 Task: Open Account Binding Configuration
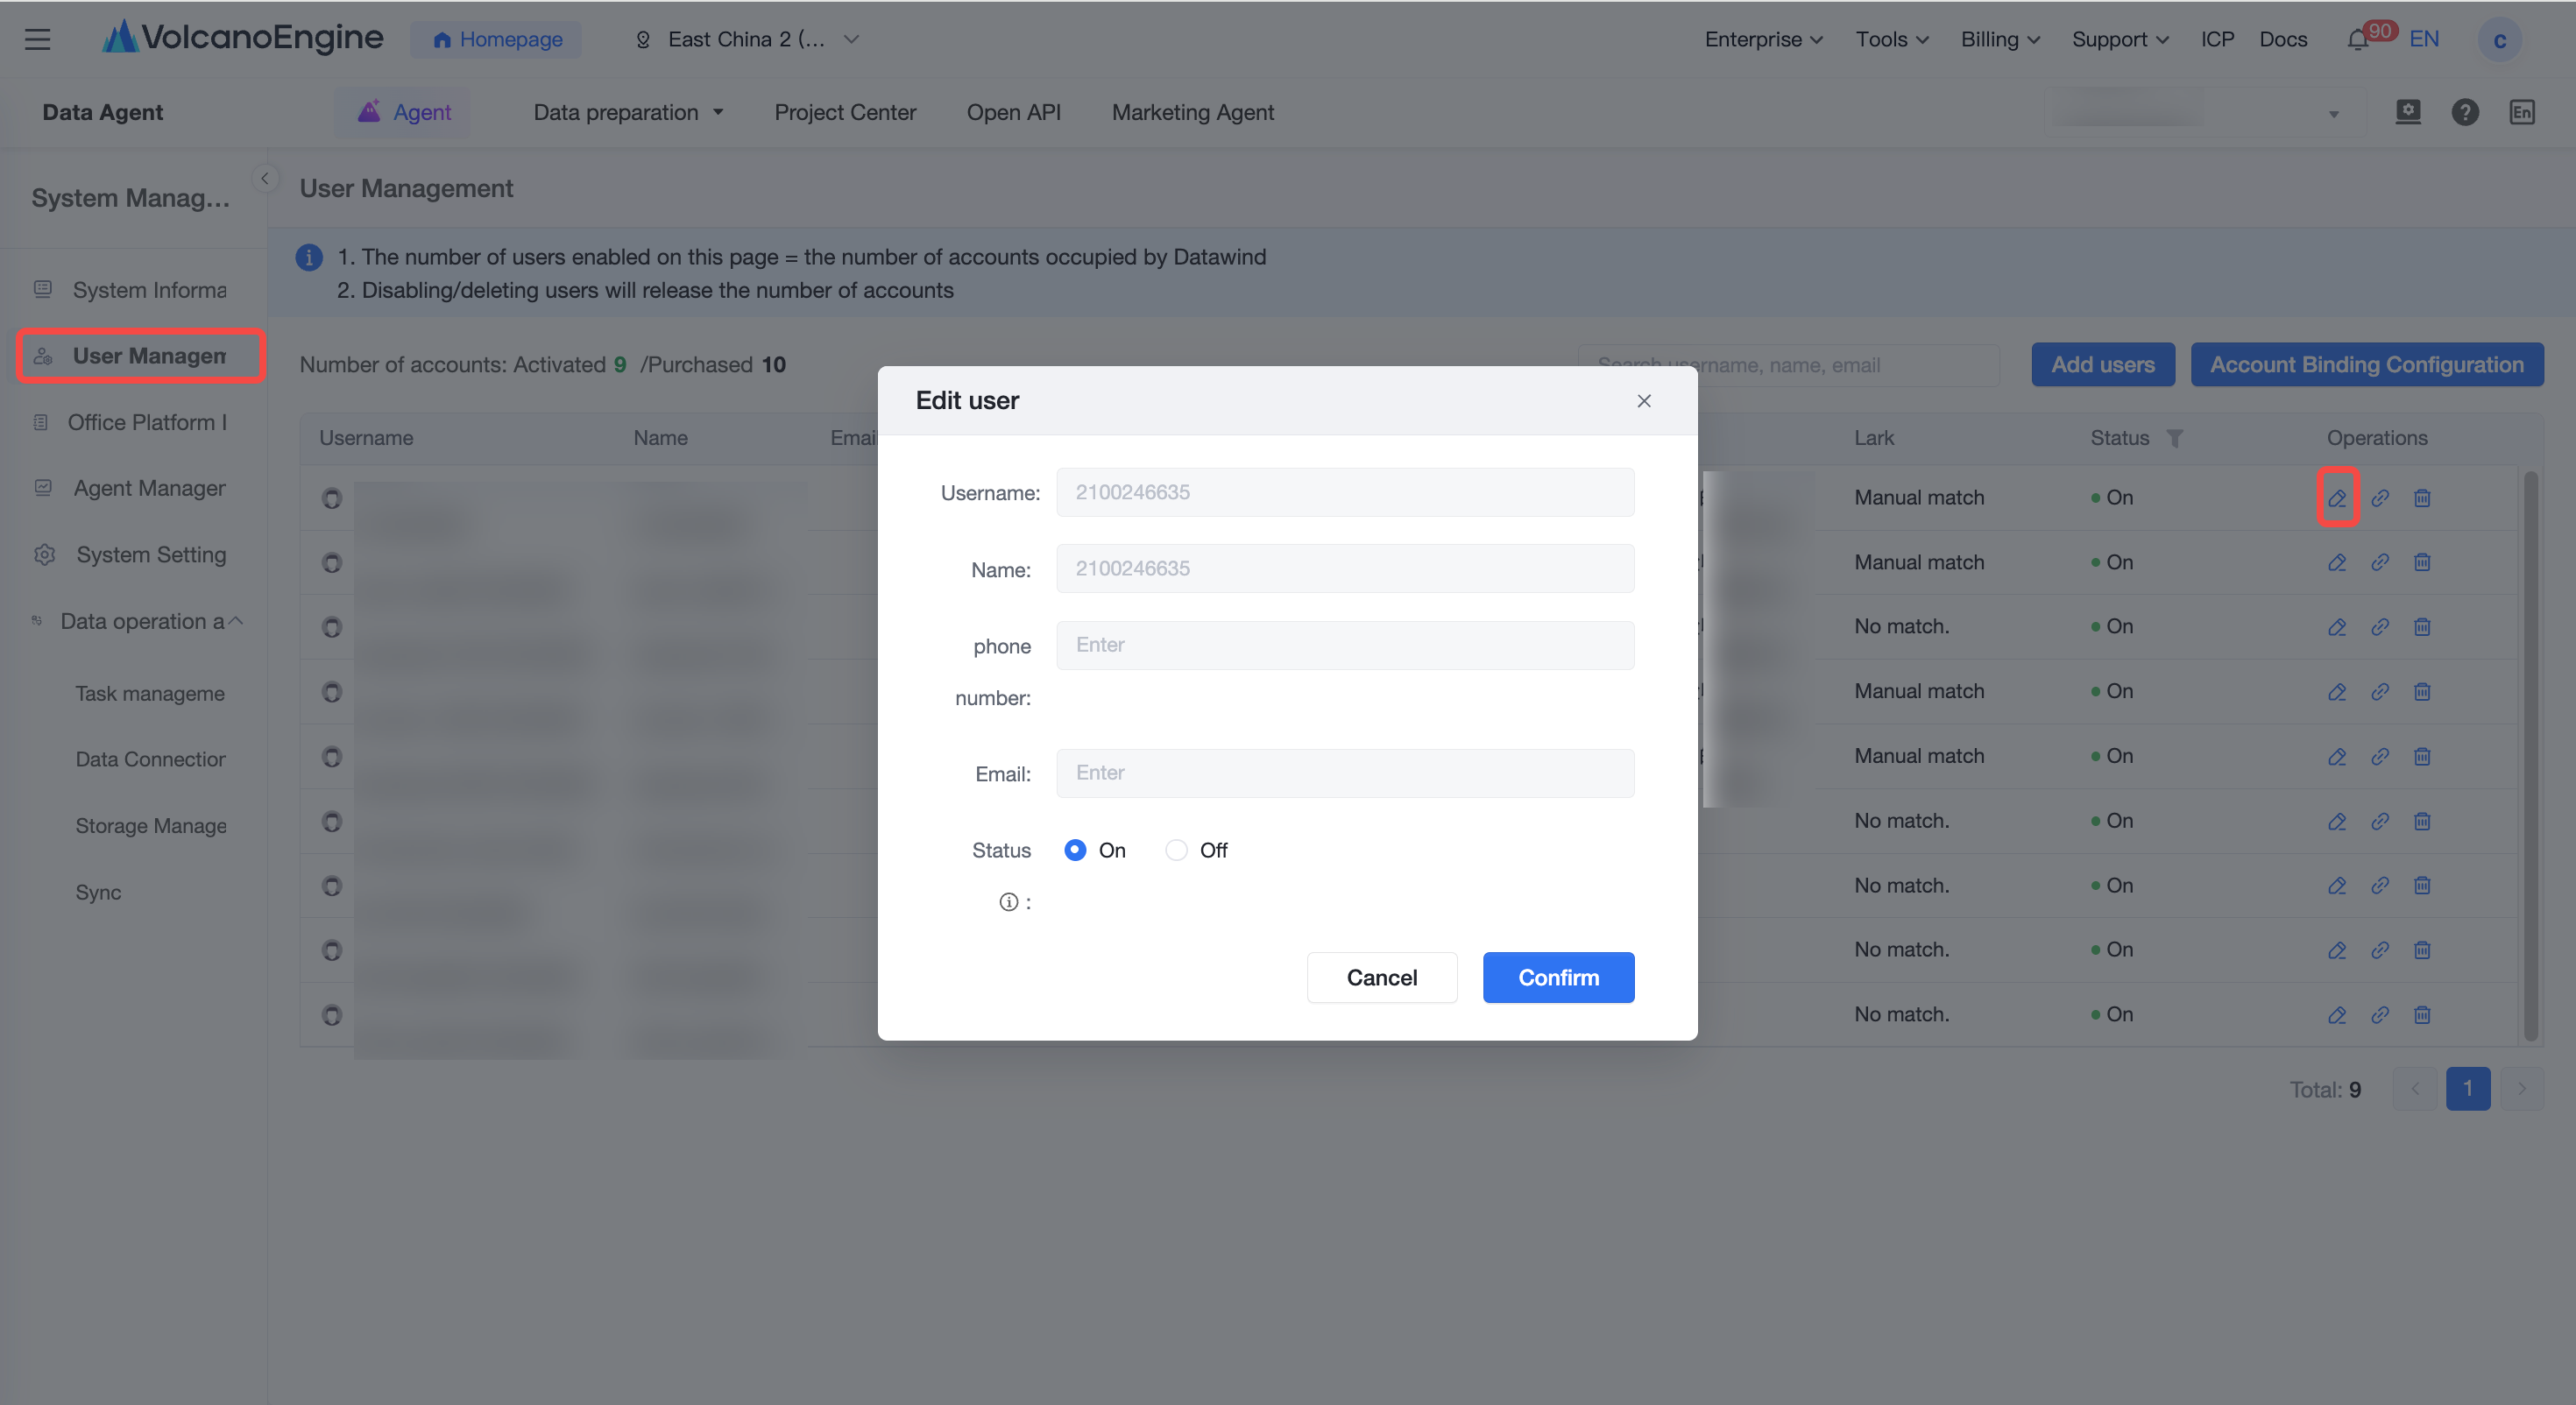point(2366,364)
